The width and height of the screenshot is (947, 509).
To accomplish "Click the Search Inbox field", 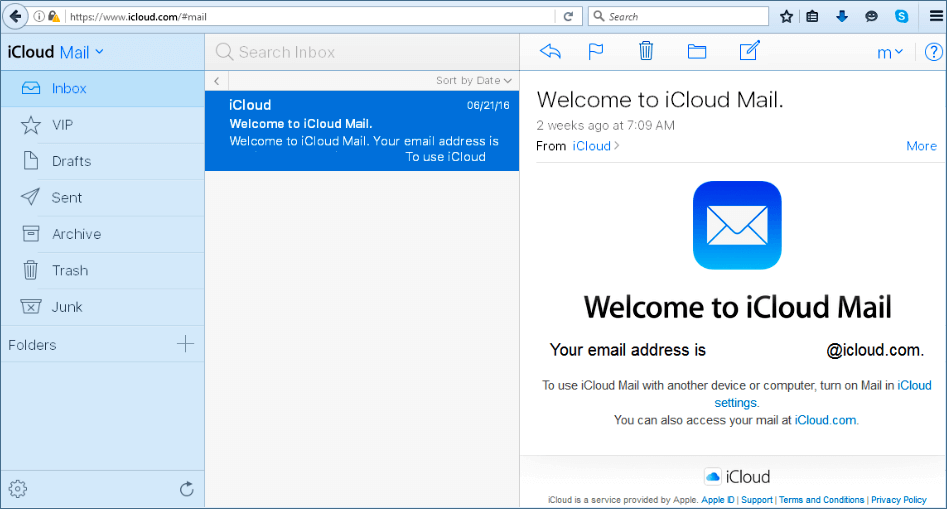I will coord(362,53).
